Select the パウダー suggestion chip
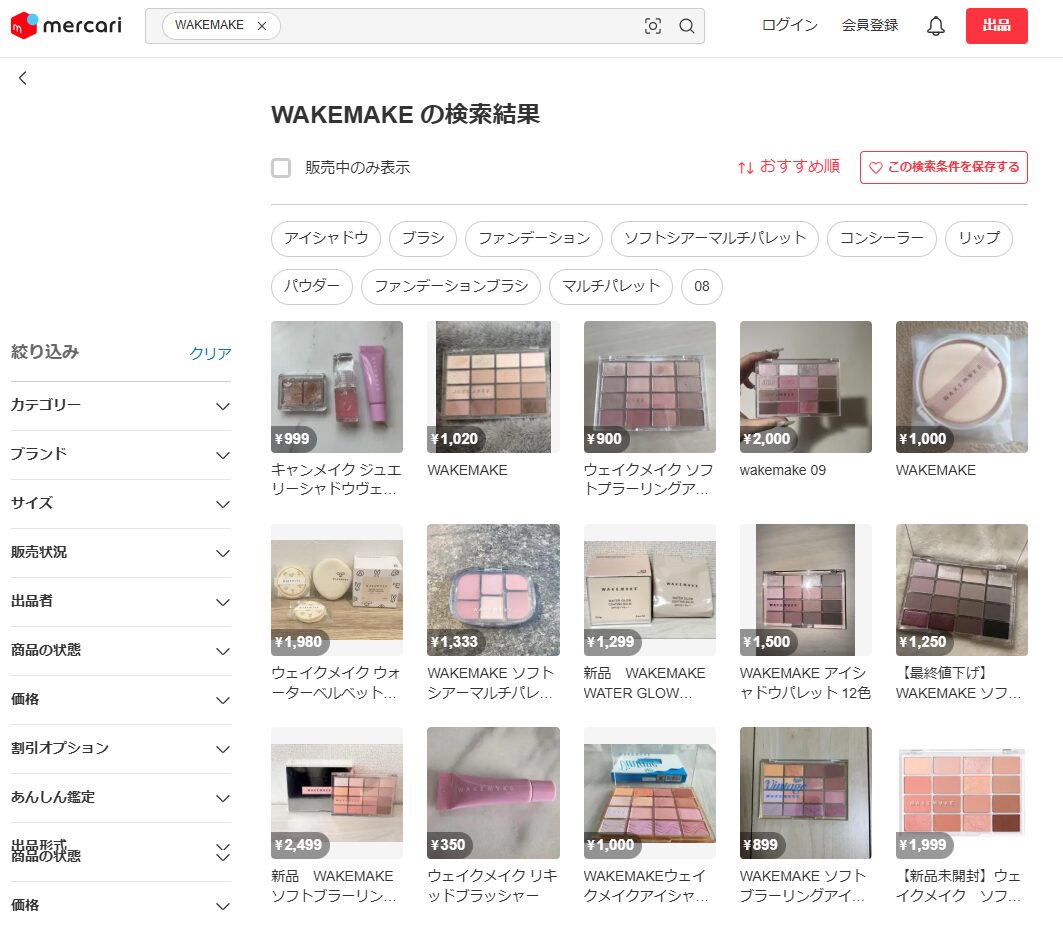1063x929 pixels. [312, 287]
